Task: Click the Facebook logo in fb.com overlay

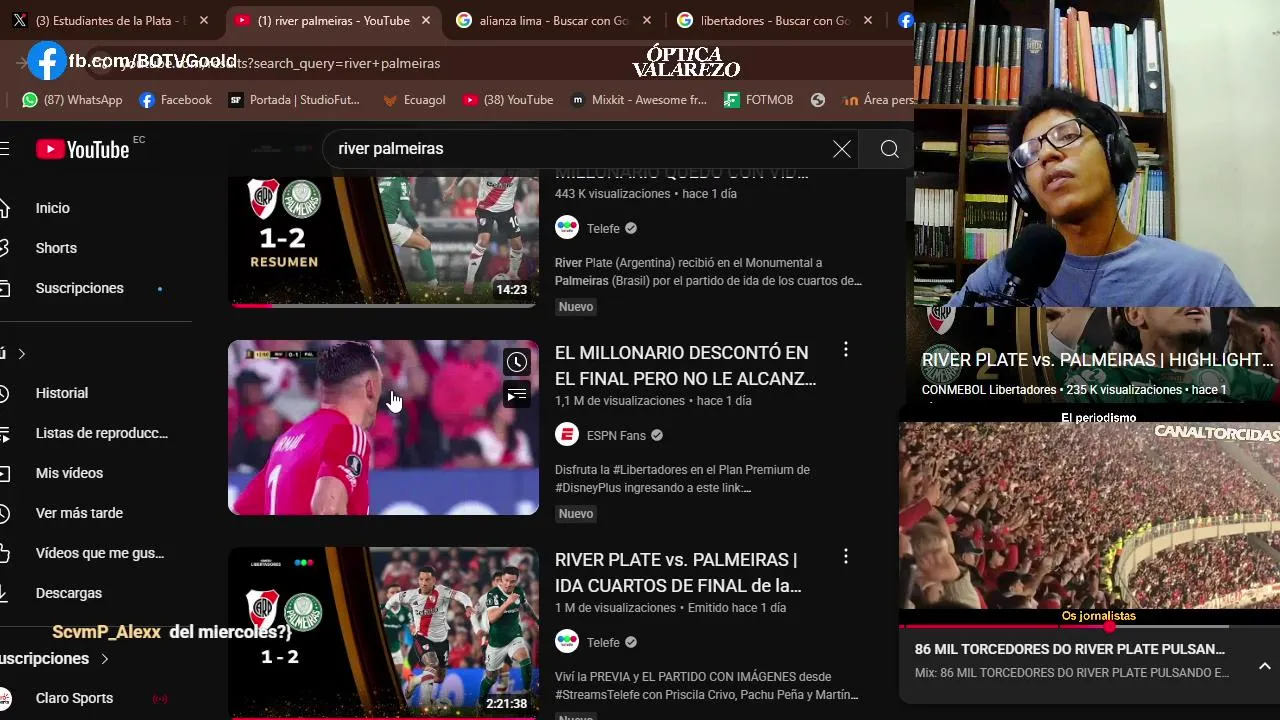Action: [46, 62]
